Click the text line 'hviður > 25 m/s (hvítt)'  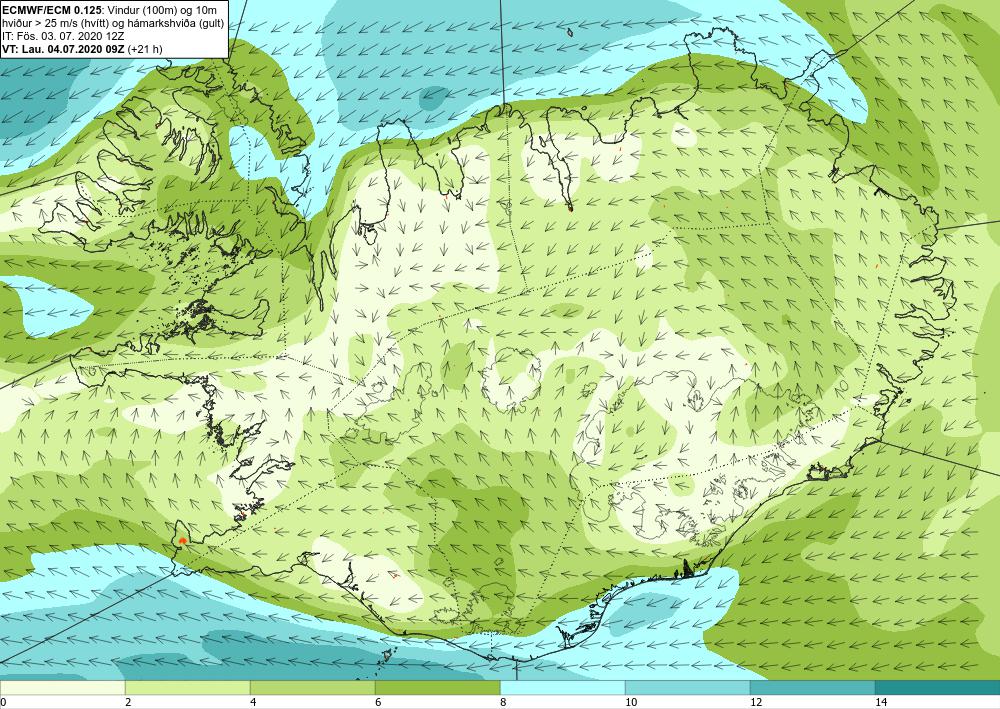tap(53, 24)
